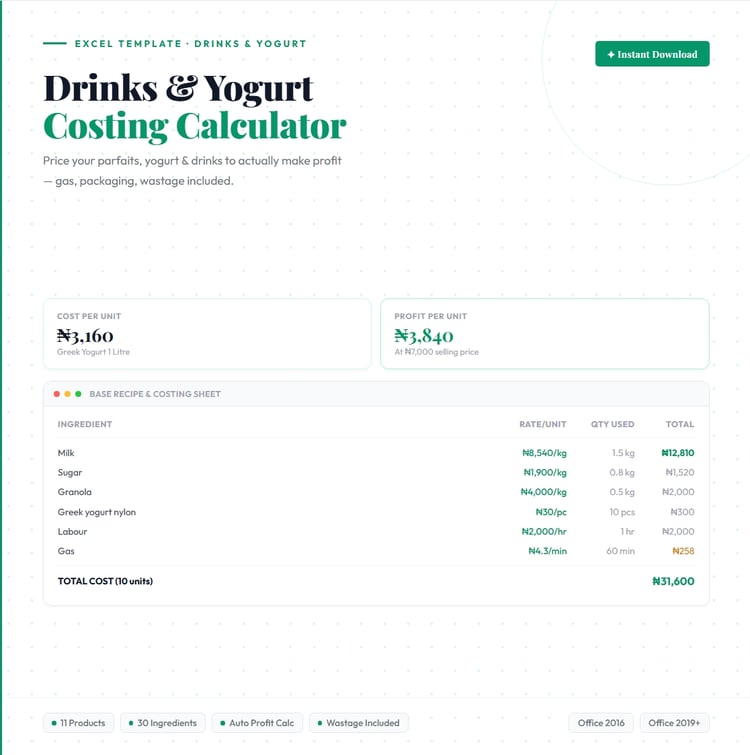Click the Ingredient column header
This screenshot has height=755, width=750.
tap(85, 424)
